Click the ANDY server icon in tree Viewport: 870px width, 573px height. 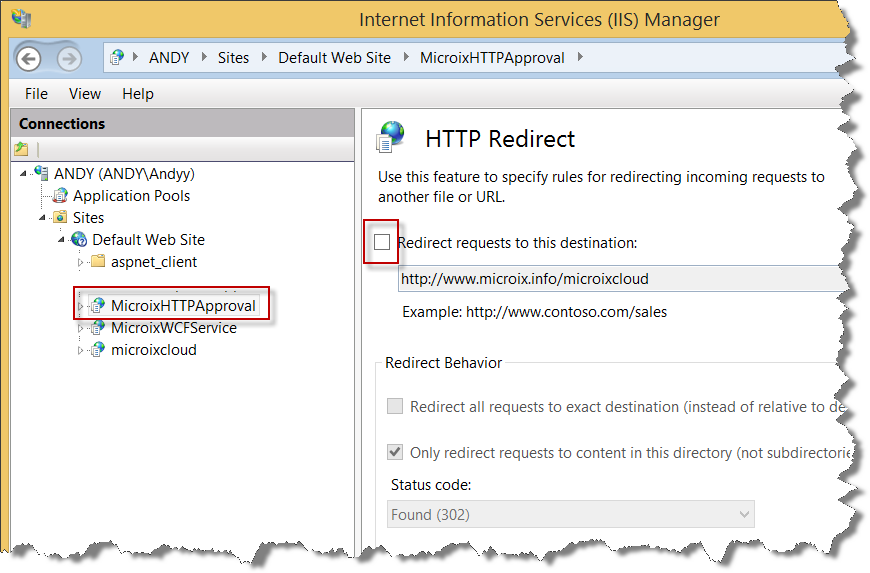(x=41, y=174)
